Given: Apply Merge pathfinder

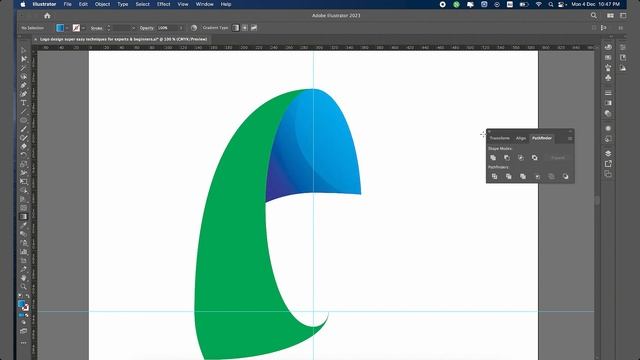Looking at the screenshot, I should tap(523, 176).
